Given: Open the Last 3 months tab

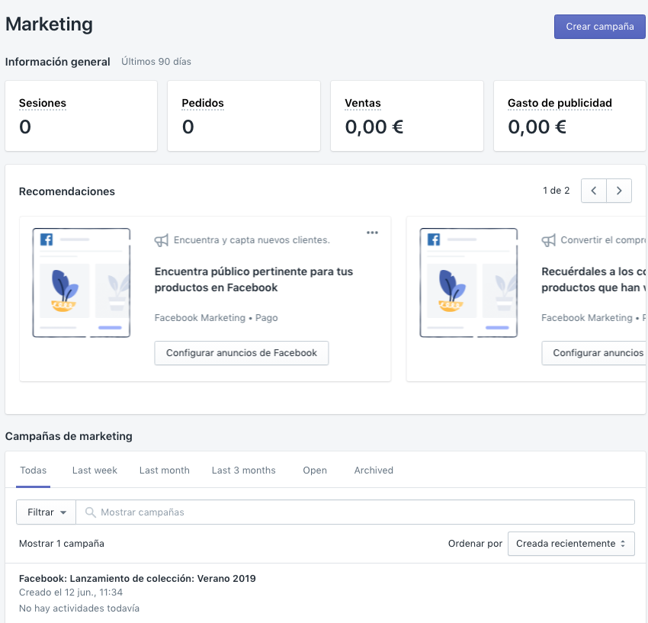Looking at the screenshot, I should [x=243, y=470].
